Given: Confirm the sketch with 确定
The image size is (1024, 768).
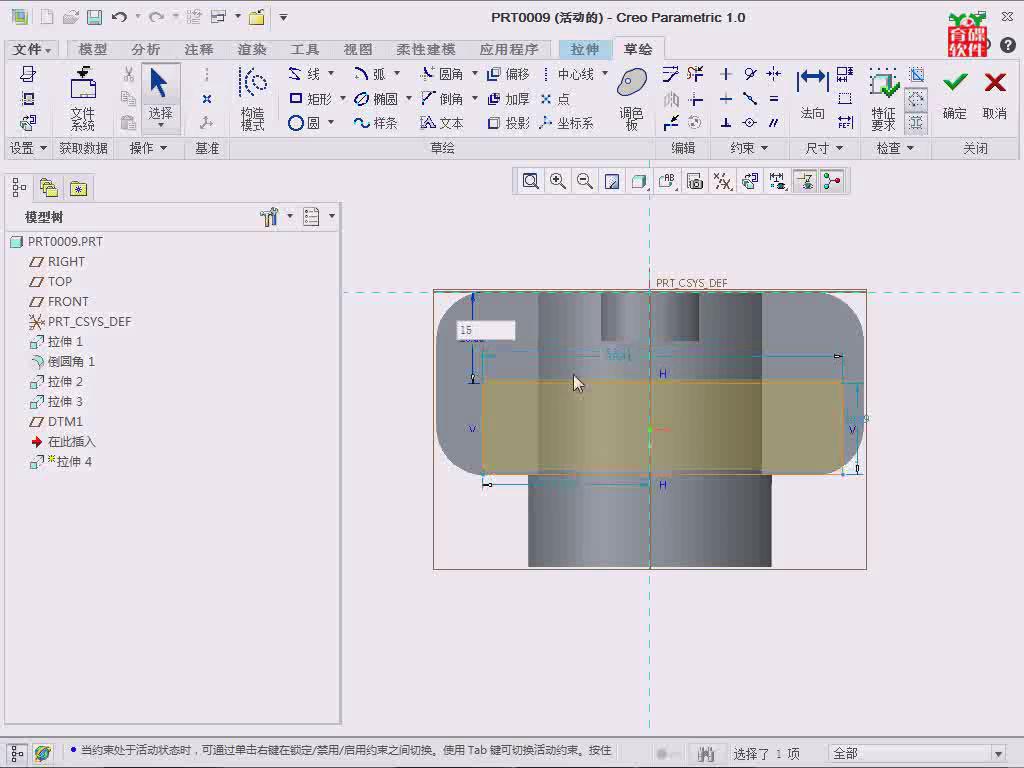Looking at the screenshot, I should coord(955,95).
